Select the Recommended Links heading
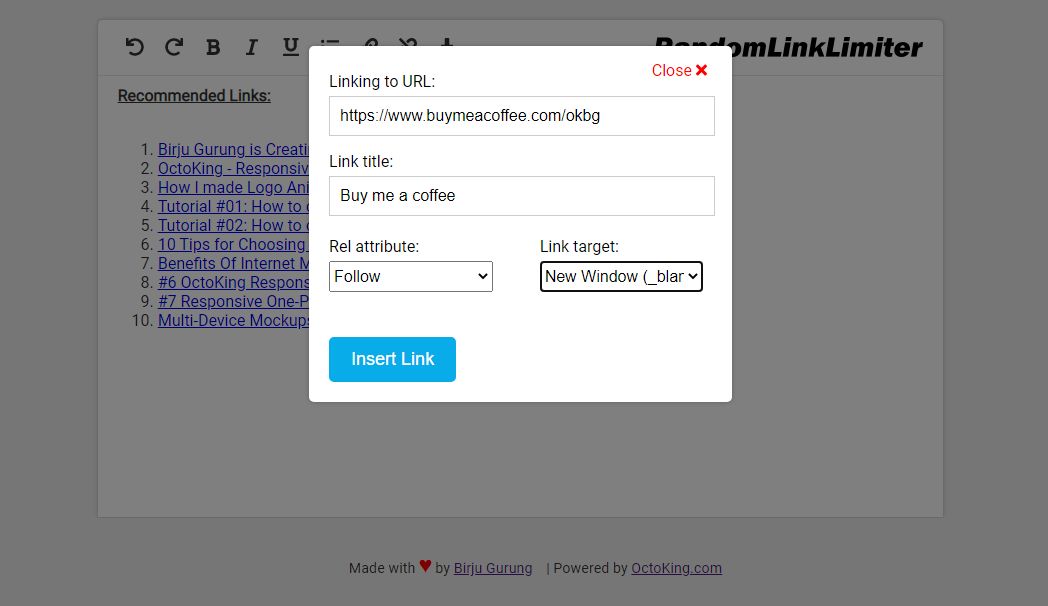Image resolution: width=1048 pixels, height=606 pixels. [194, 95]
